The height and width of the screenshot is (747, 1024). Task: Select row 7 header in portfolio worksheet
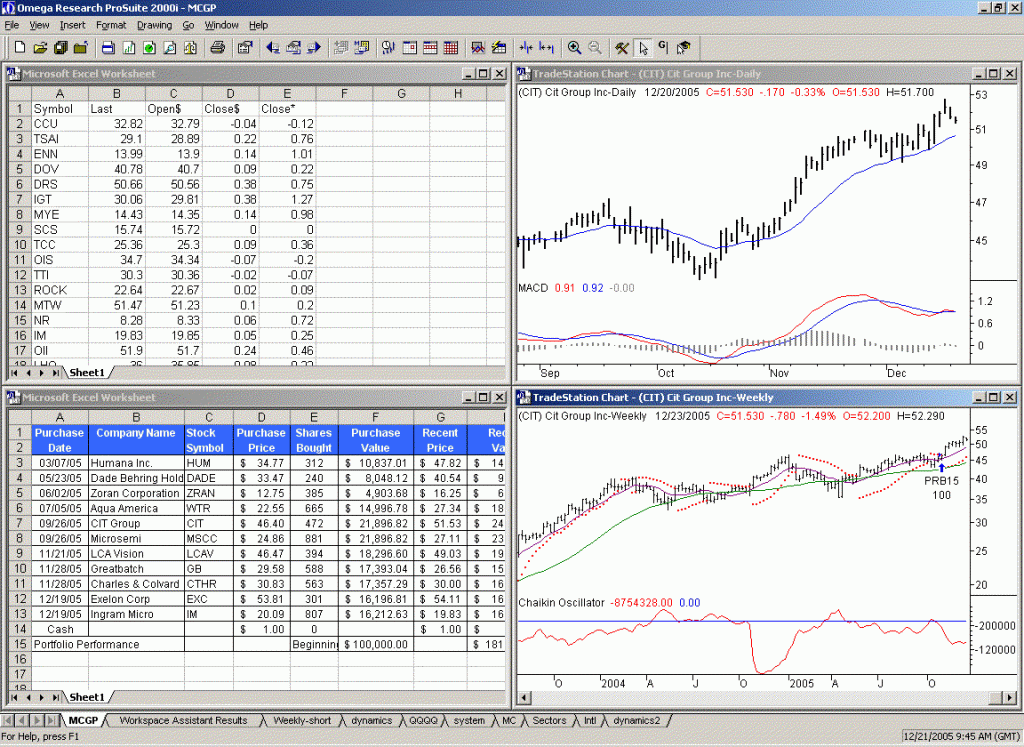tap(20, 523)
